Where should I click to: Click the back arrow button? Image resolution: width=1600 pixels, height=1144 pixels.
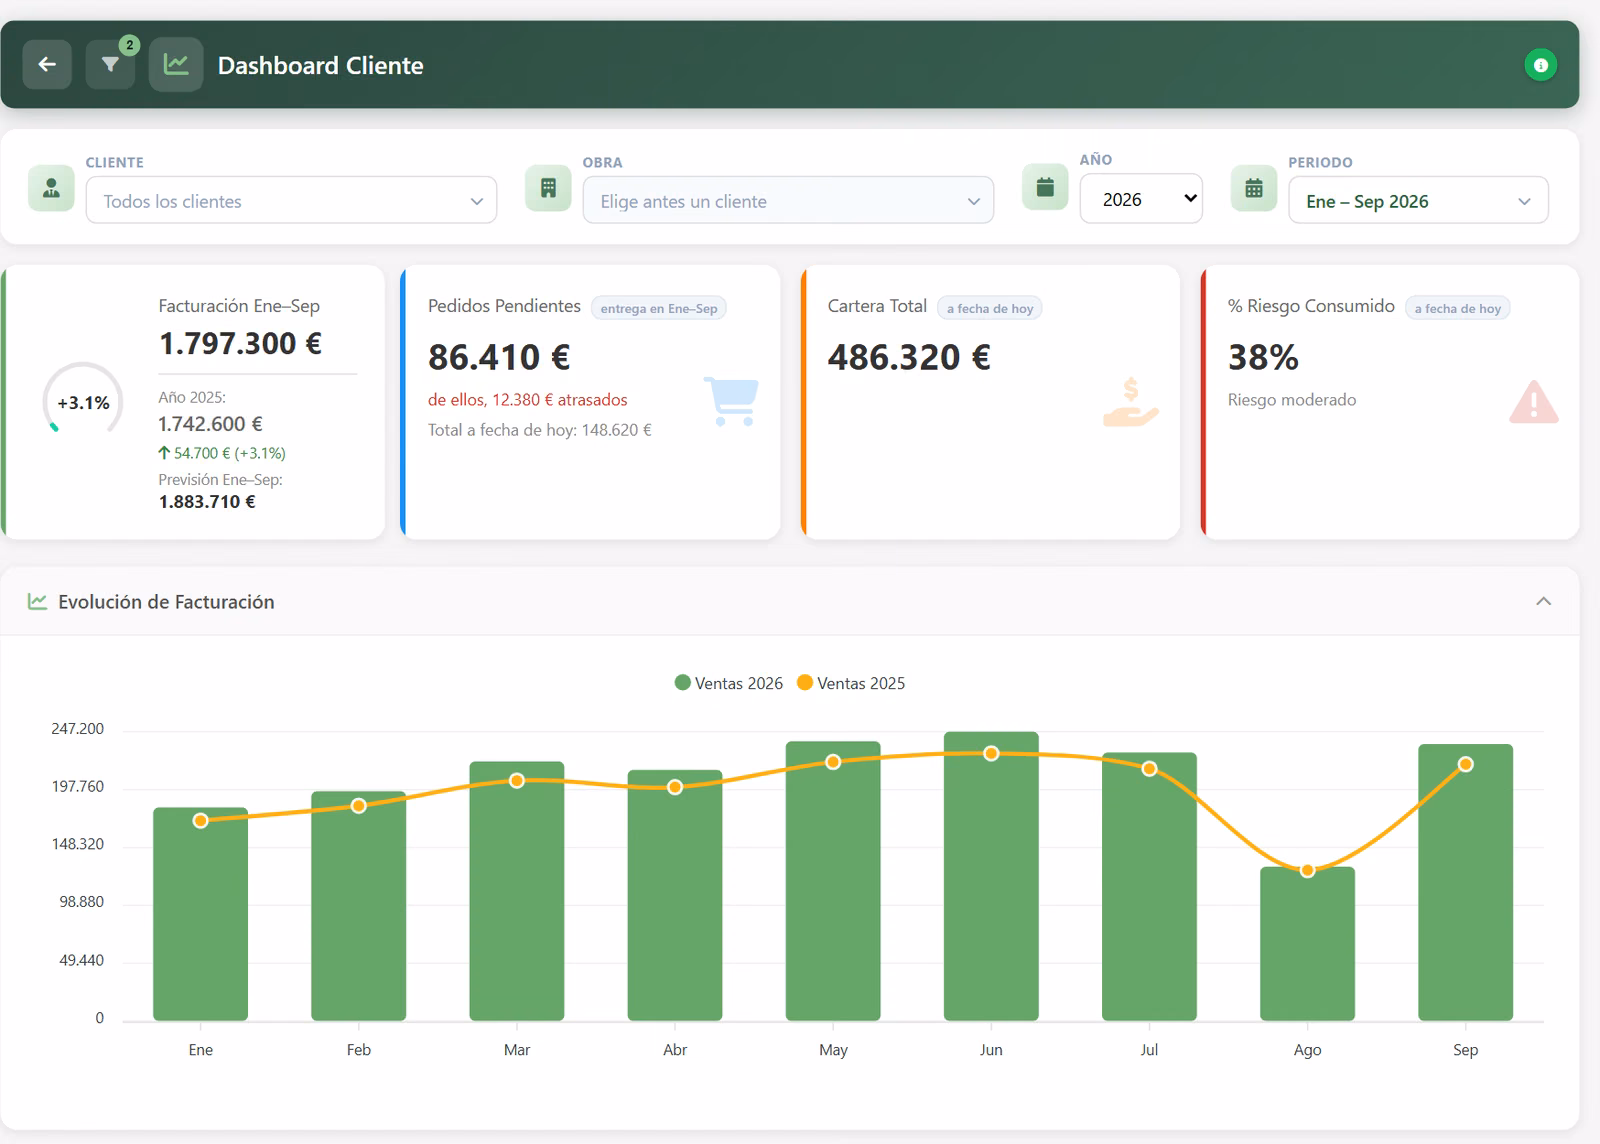47,65
